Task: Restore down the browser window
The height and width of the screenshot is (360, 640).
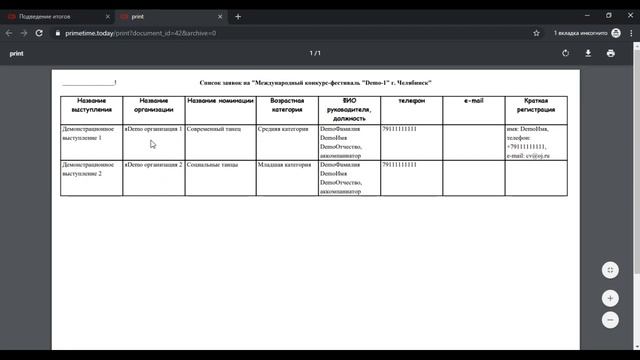Action: click(609, 16)
